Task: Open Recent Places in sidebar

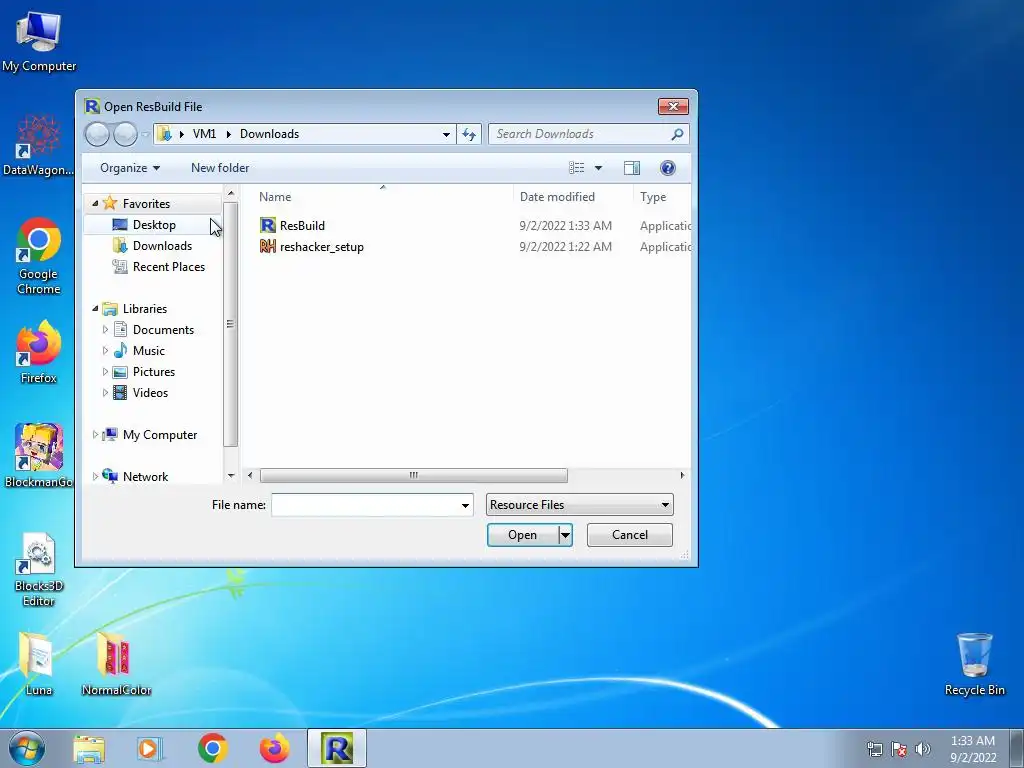Action: point(168,266)
